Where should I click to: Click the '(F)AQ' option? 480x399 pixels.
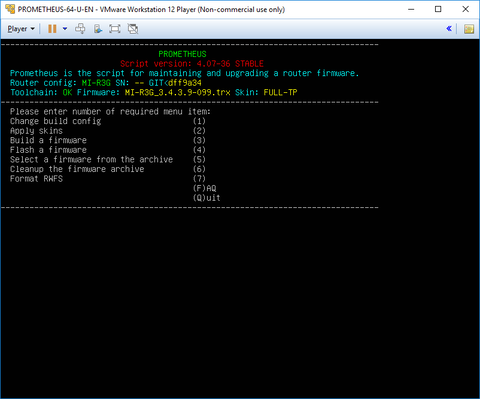(204, 189)
